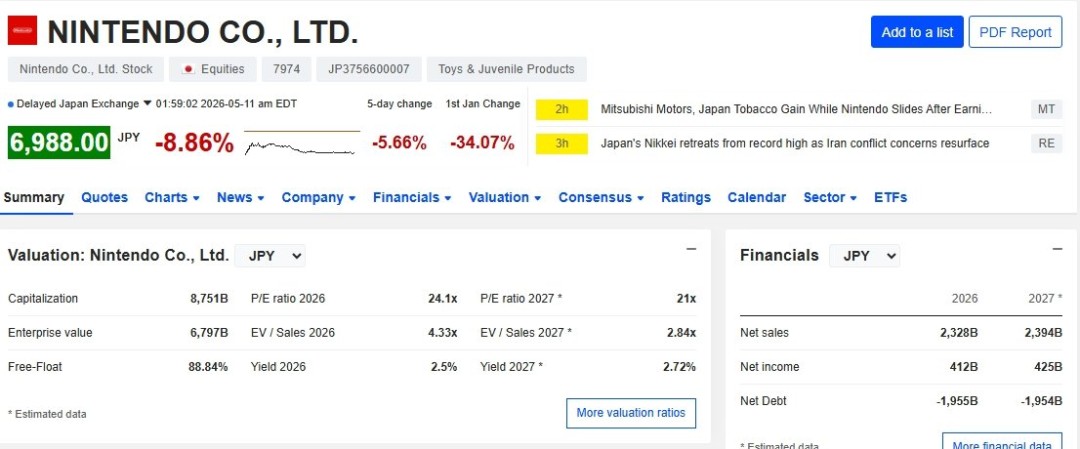The width and height of the screenshot is (1080, 449).
Task: Click the Capitalization value 8,751B
Action: [209, 299]
